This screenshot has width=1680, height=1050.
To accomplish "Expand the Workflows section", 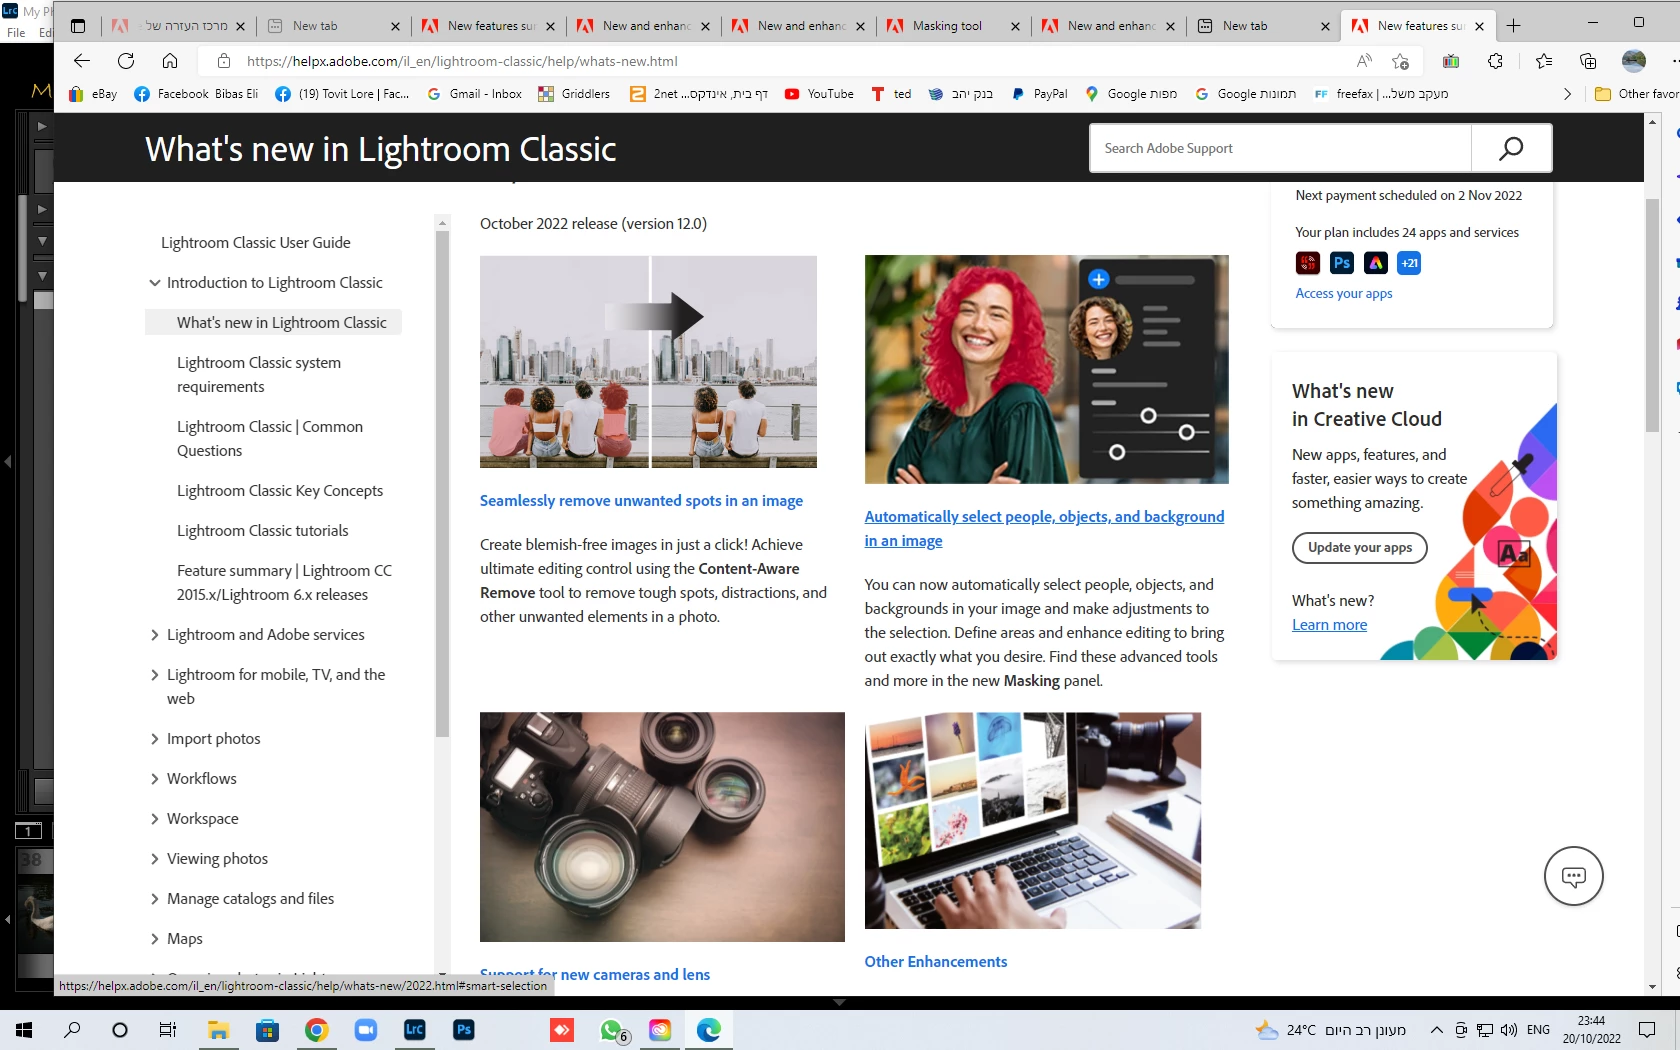I will pyautogui.click(x=155, y=779).
